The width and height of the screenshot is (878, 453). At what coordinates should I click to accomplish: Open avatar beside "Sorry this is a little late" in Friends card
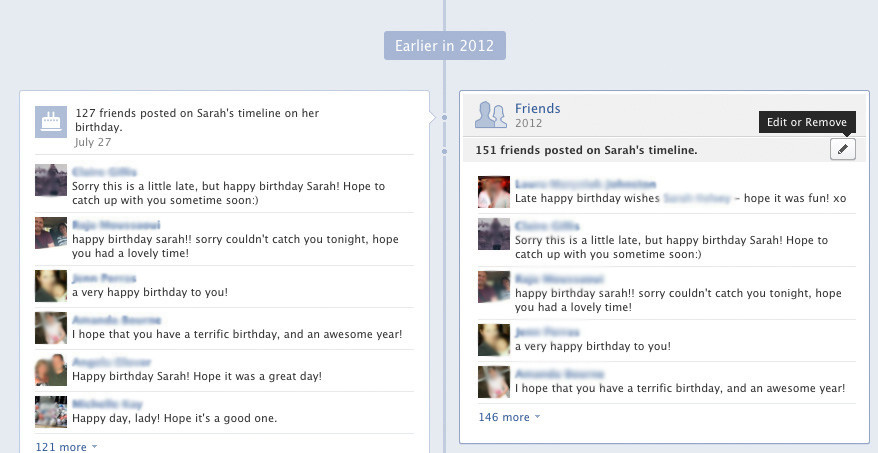pyautogui.click(x=494, y=234)
